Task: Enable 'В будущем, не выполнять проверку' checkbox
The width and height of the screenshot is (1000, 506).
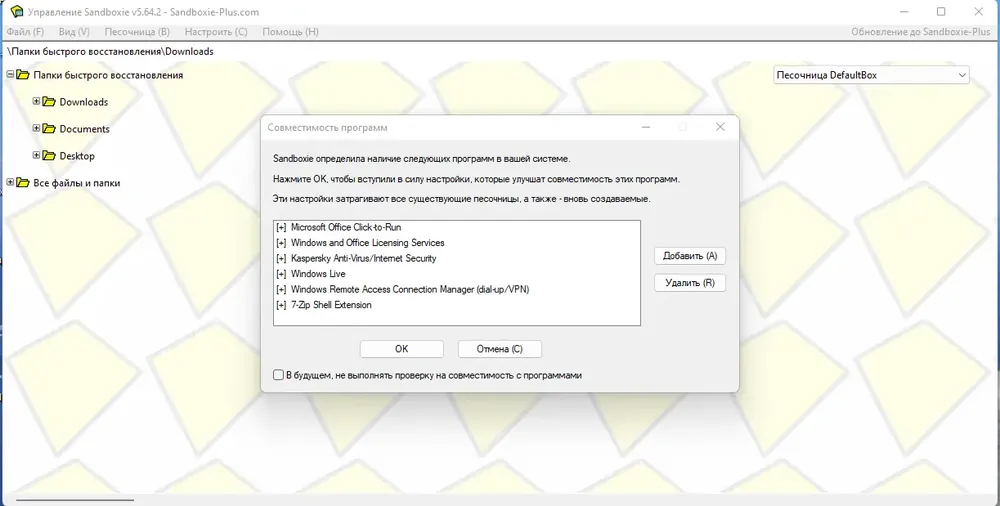Action: (x=278, y=375)
